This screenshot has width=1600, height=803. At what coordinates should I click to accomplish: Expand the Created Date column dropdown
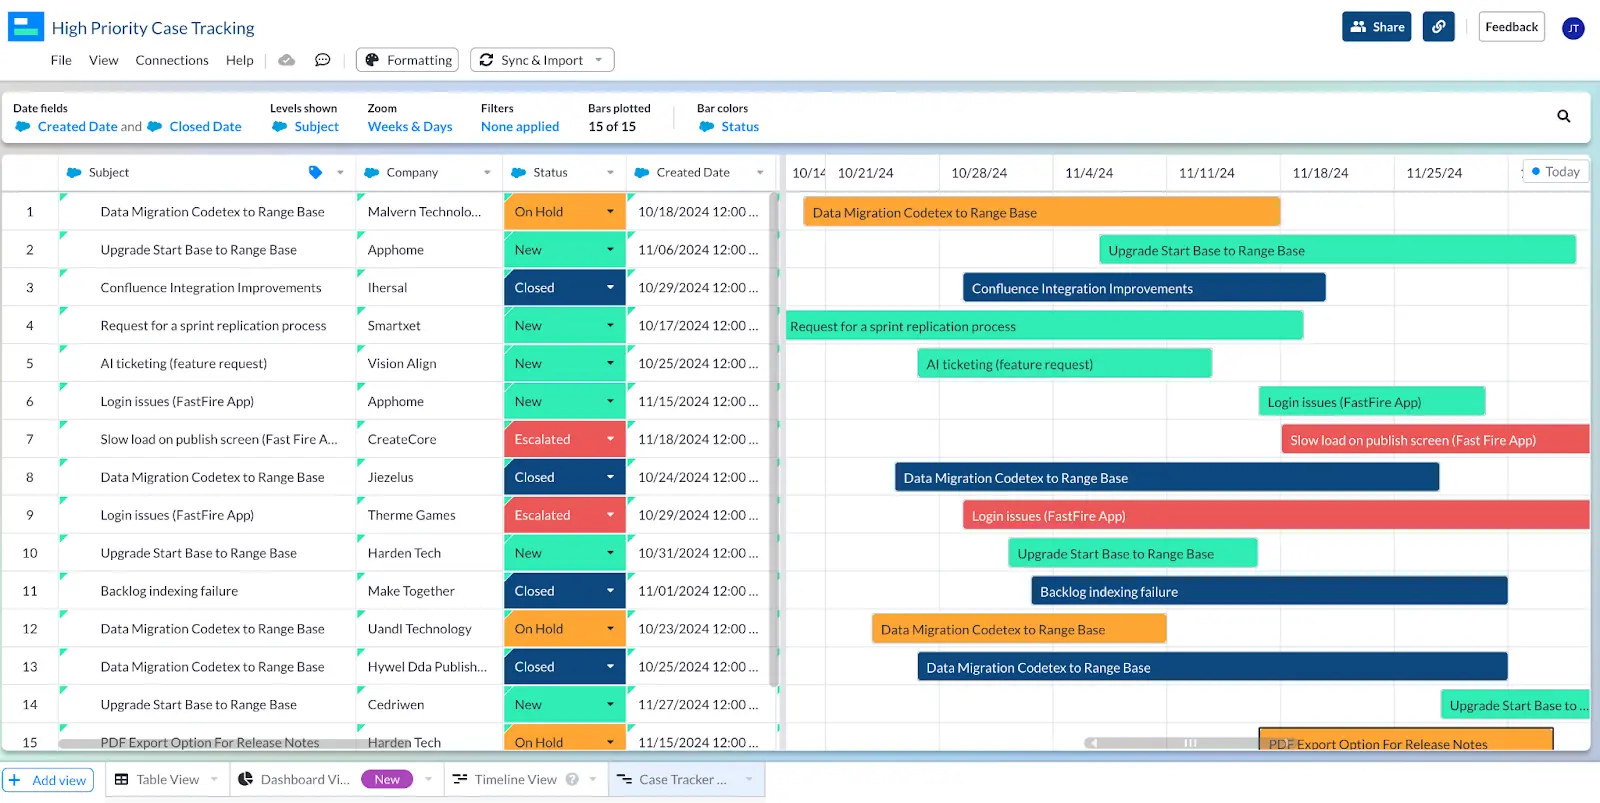tap(760, 173)
